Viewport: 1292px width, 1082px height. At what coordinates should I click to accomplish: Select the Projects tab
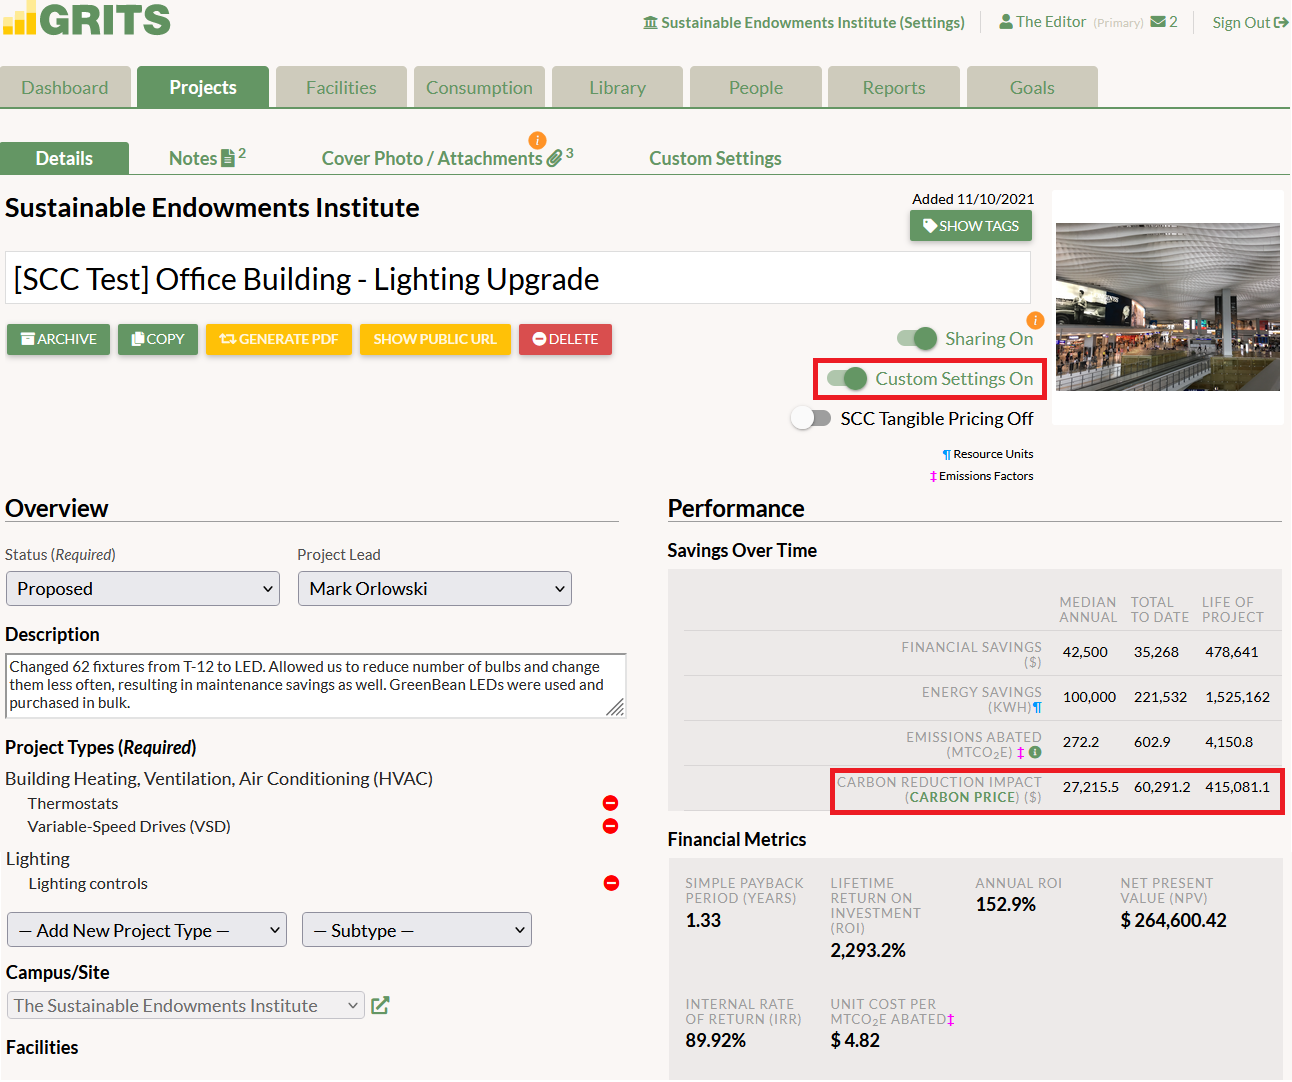point(203,87)
